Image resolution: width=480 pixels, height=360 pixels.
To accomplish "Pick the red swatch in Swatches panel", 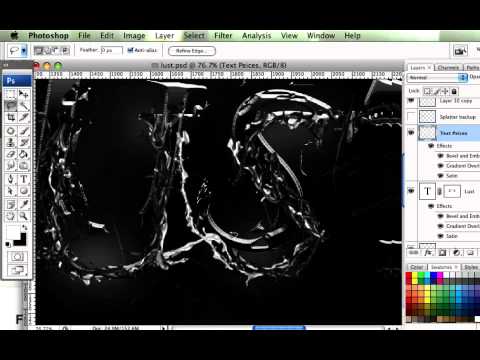I will [x=409, y=276].
